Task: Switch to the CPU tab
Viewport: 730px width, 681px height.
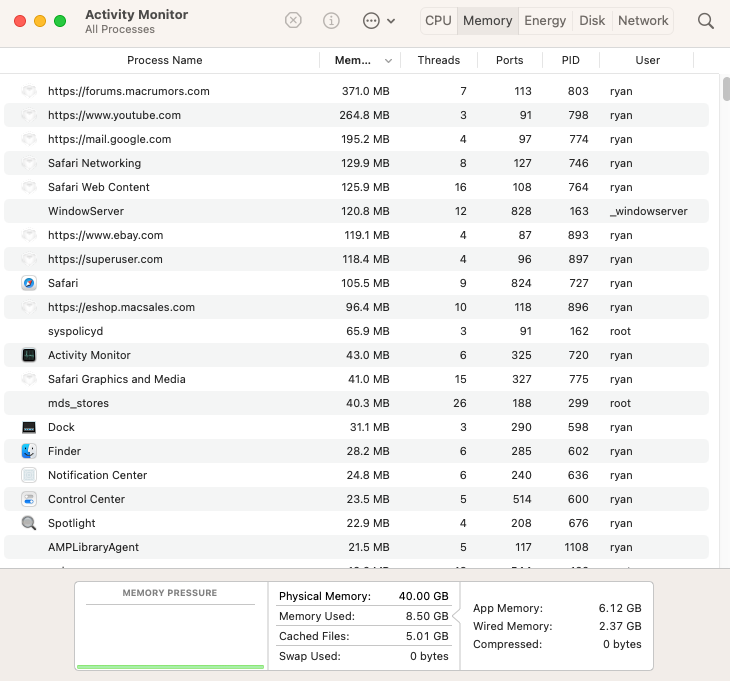Action: click(438, 20)
